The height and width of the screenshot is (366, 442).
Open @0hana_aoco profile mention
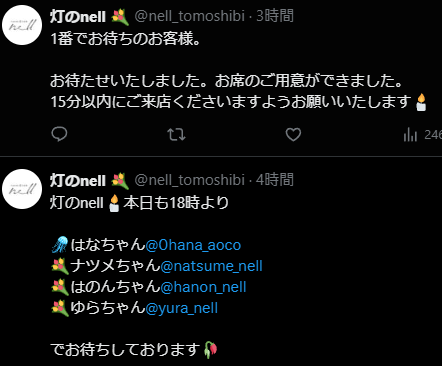[x=193, y=245]
